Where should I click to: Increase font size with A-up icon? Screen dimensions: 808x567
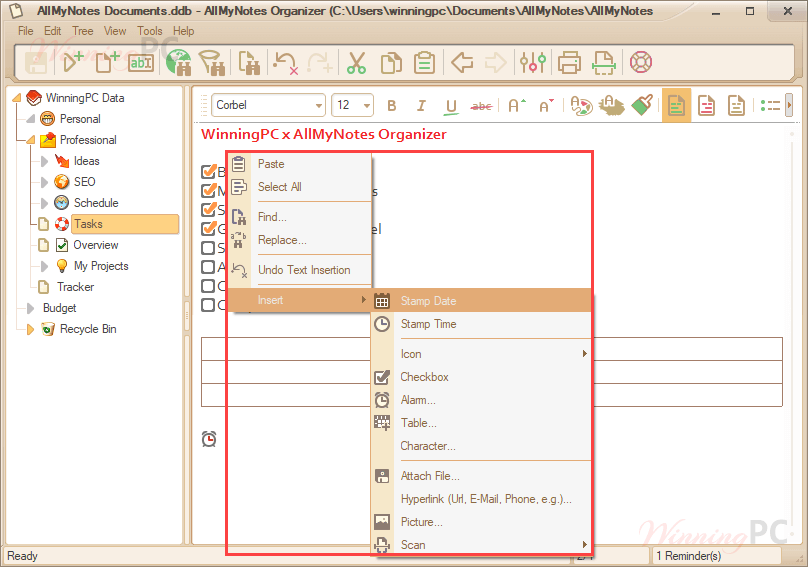517,106
